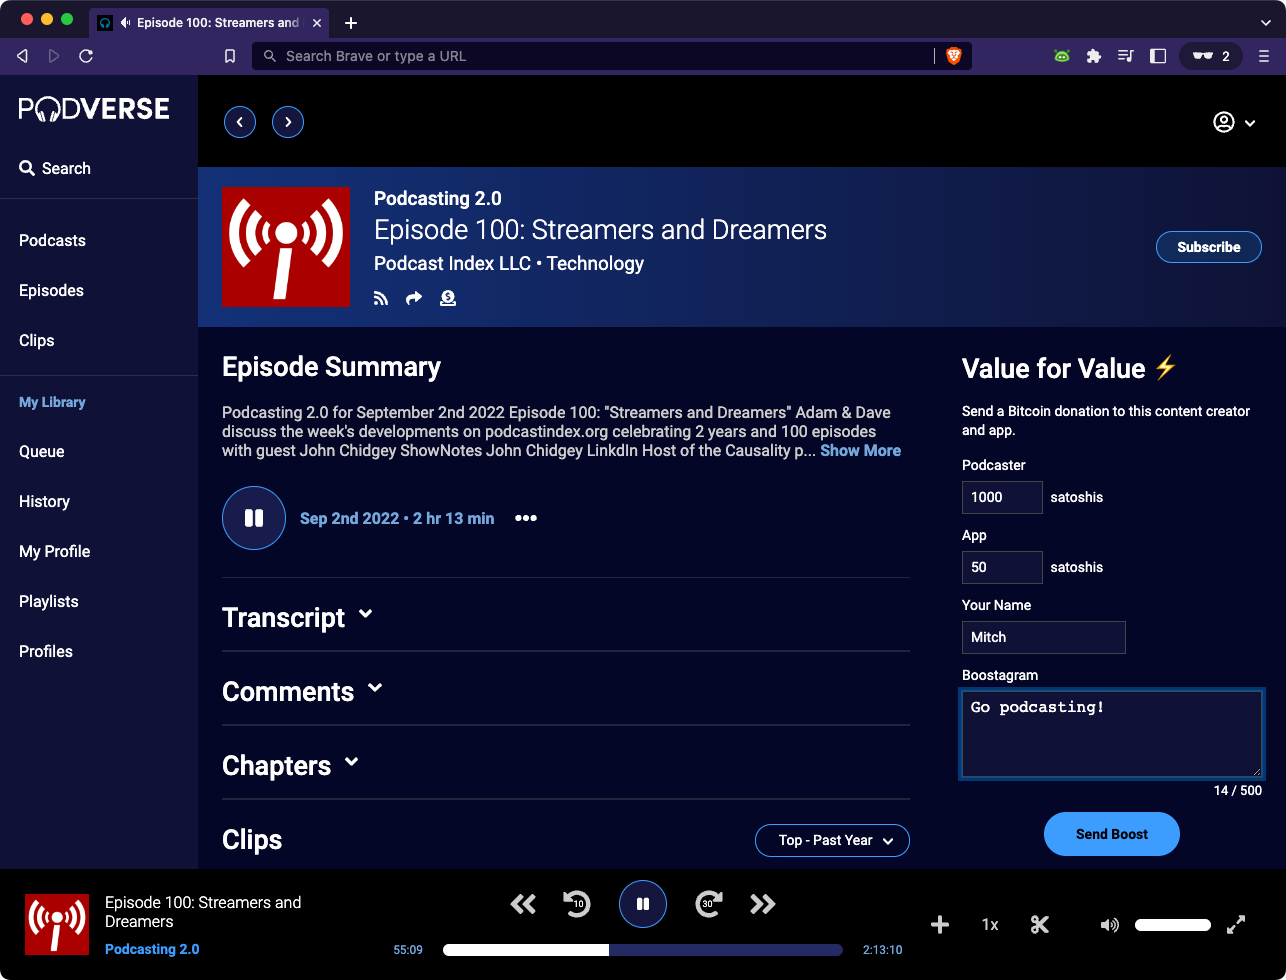Click the browser bookmark icon
The image size is (1286, 980).
[x=230, y=56]
